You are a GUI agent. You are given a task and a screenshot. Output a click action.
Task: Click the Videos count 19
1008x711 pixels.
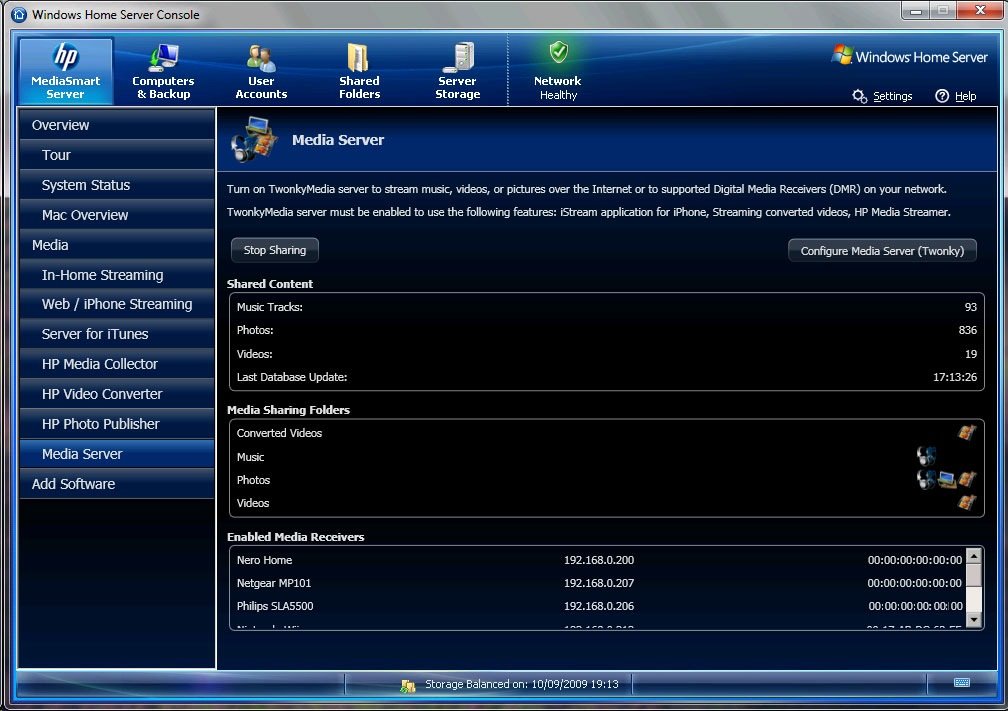coord(971,354)
